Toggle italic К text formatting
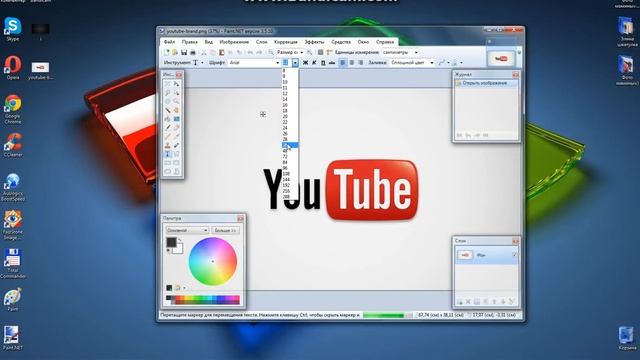 coord(314,63)
